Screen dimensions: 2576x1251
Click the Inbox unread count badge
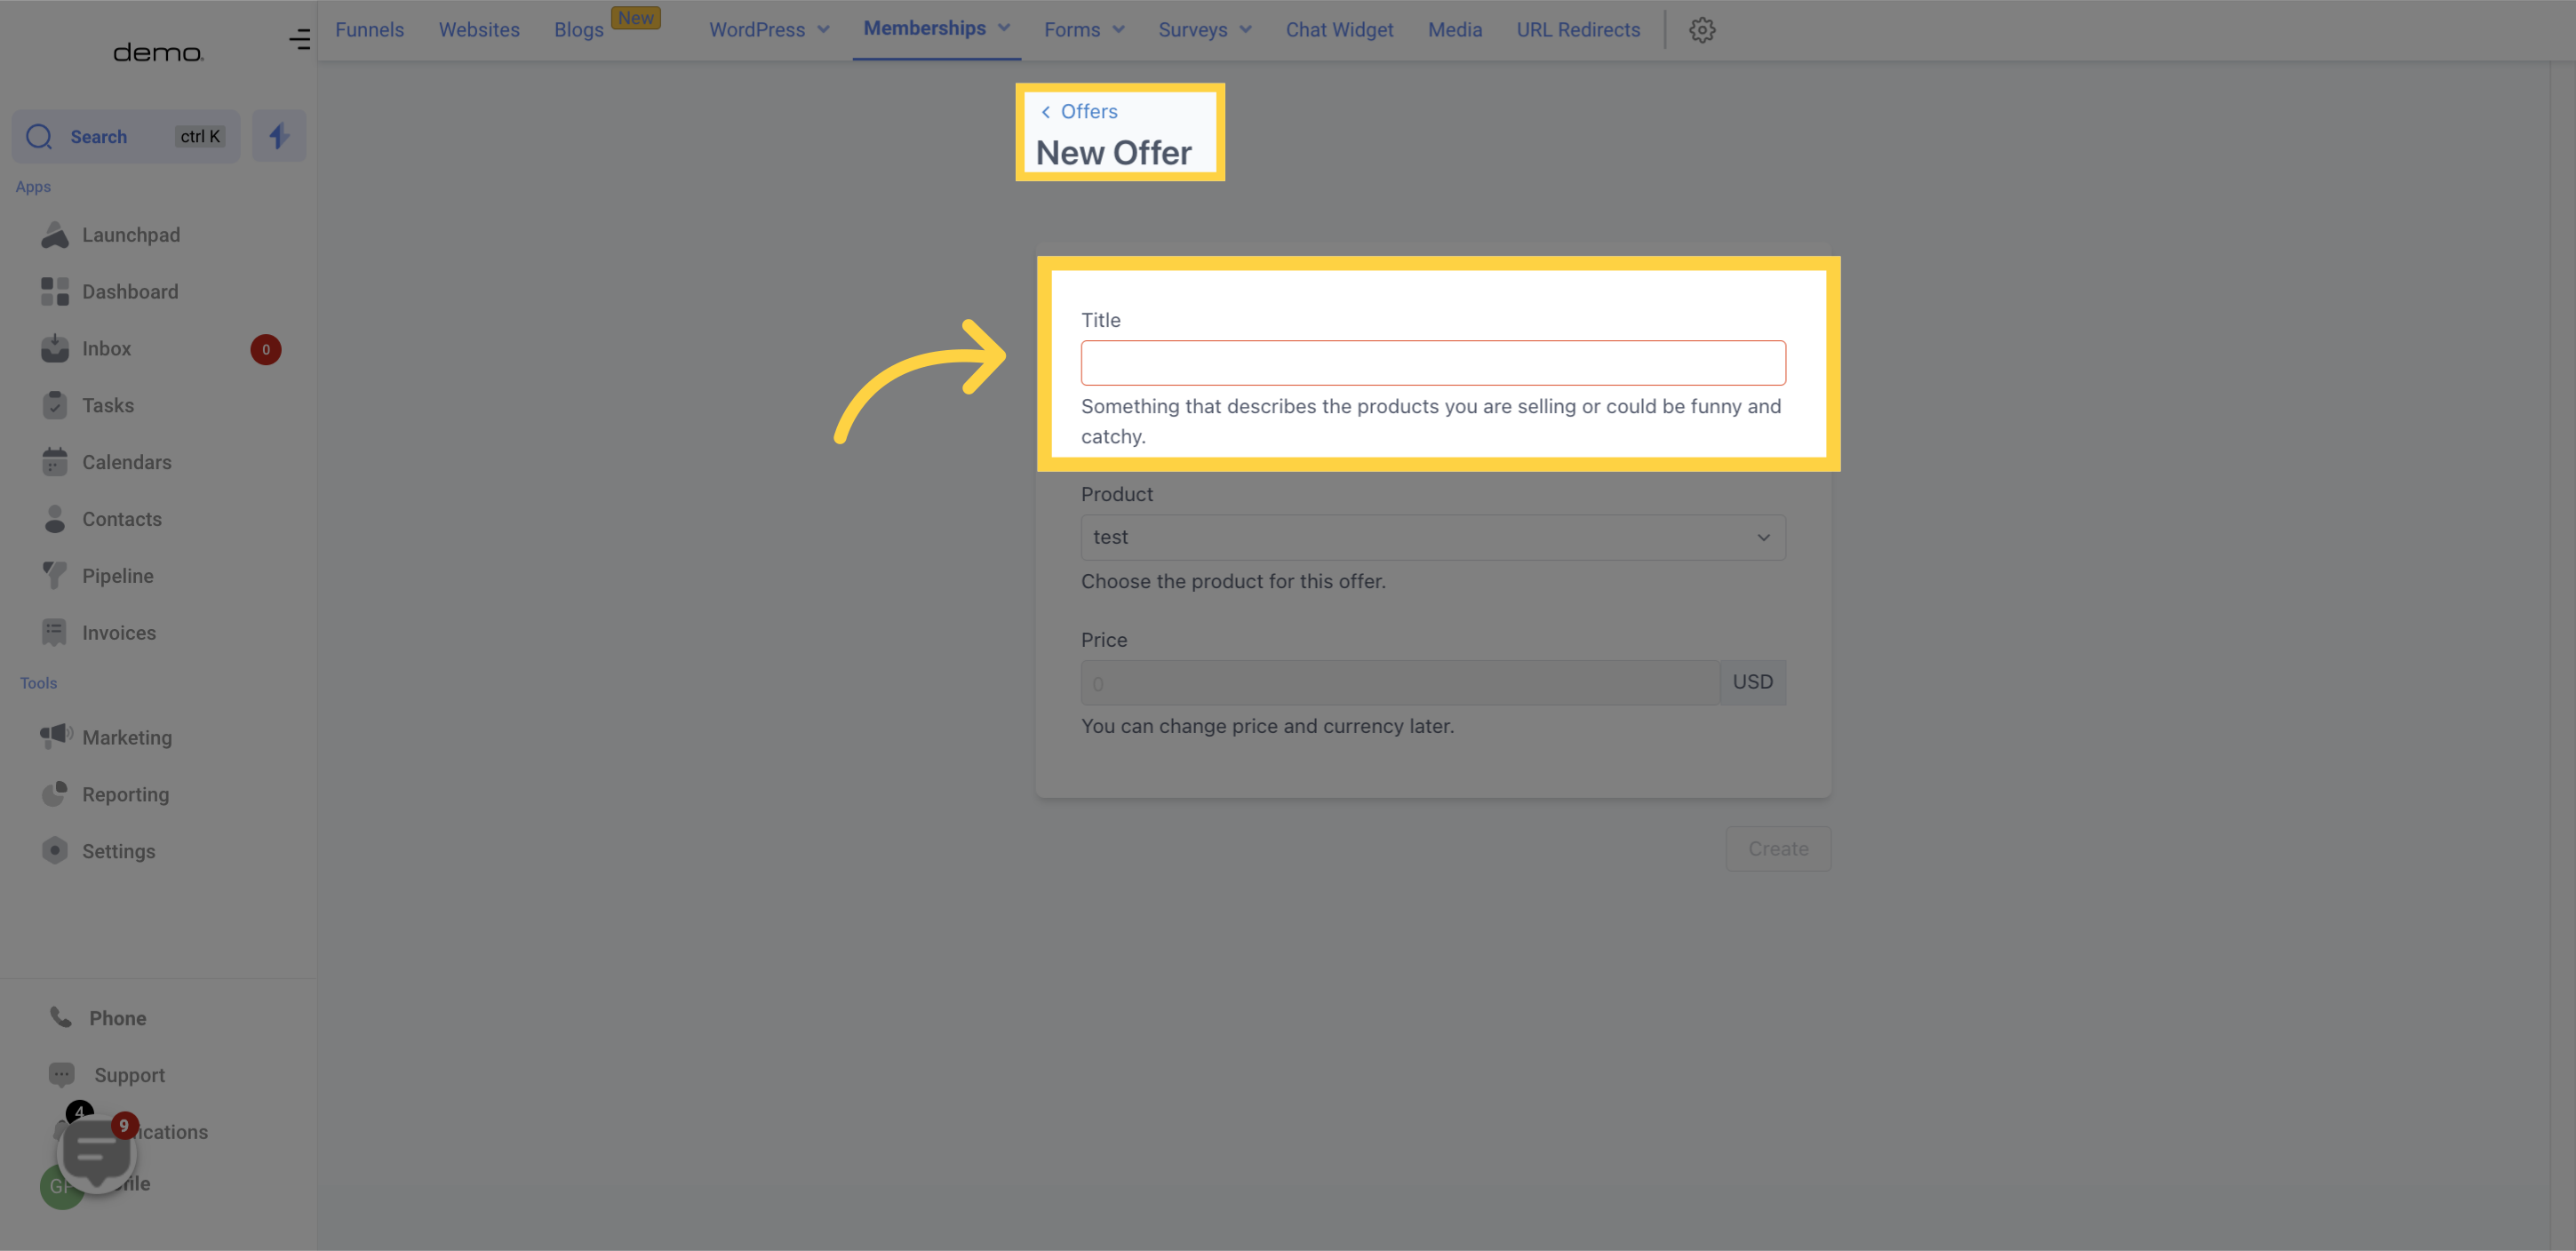pyautogui.click(x=266, y=350)
